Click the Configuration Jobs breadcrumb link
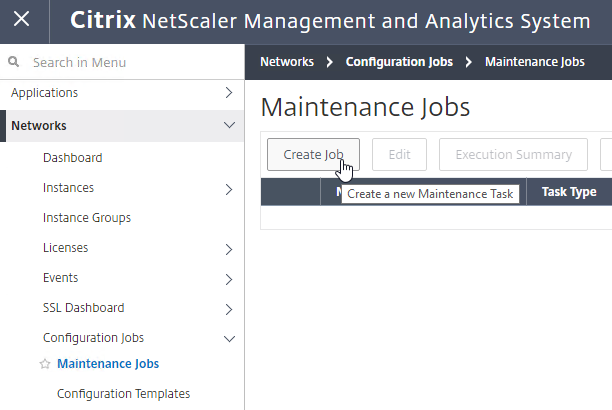This screenshot has height=410, width=612. click(x=399, y=62)
